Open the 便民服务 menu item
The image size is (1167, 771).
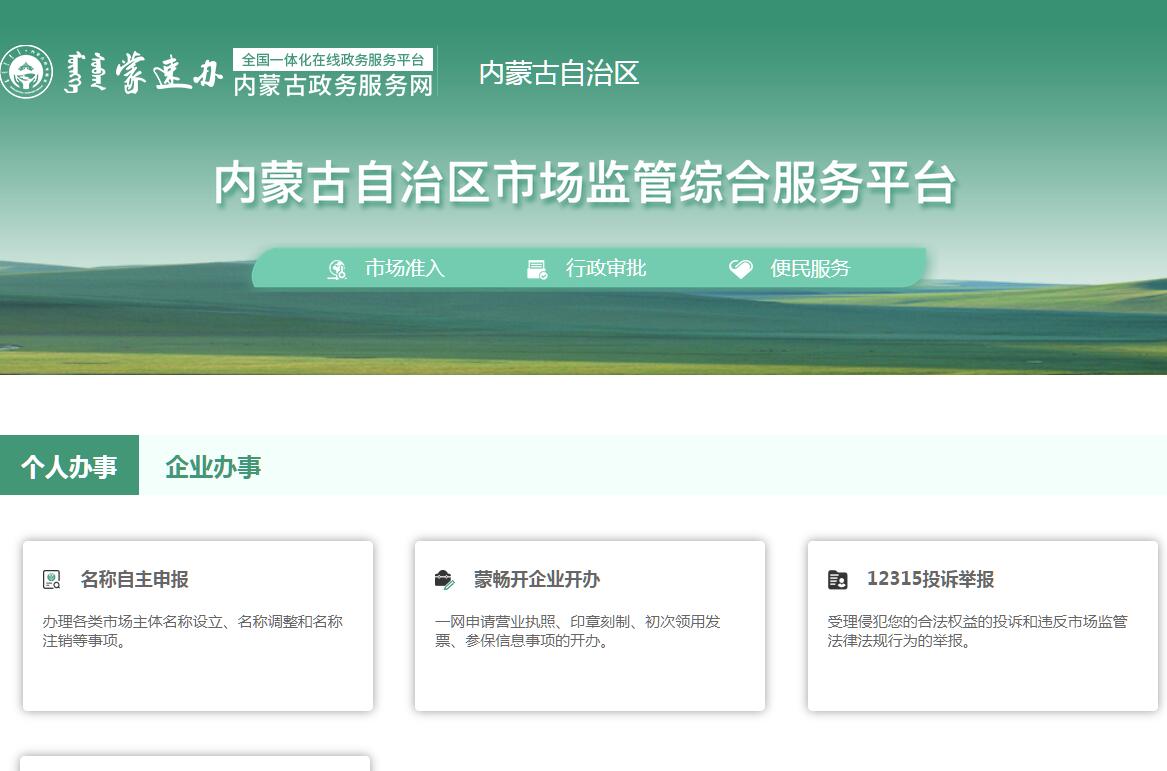point(810,268)
